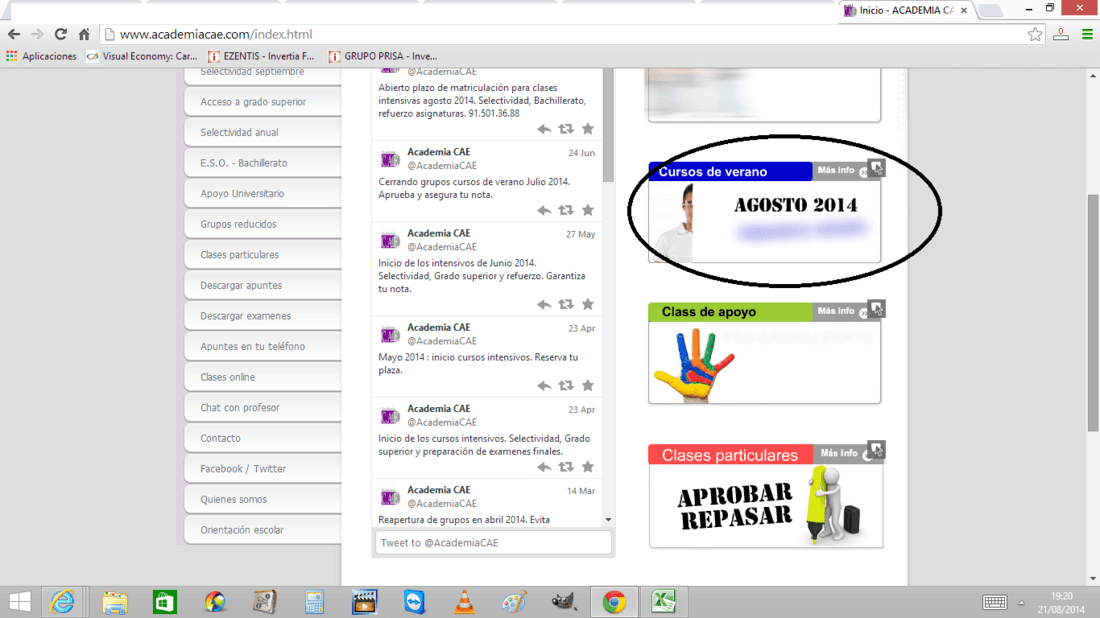Open the TeamViewer taskbar icon

tap(414, 602)
